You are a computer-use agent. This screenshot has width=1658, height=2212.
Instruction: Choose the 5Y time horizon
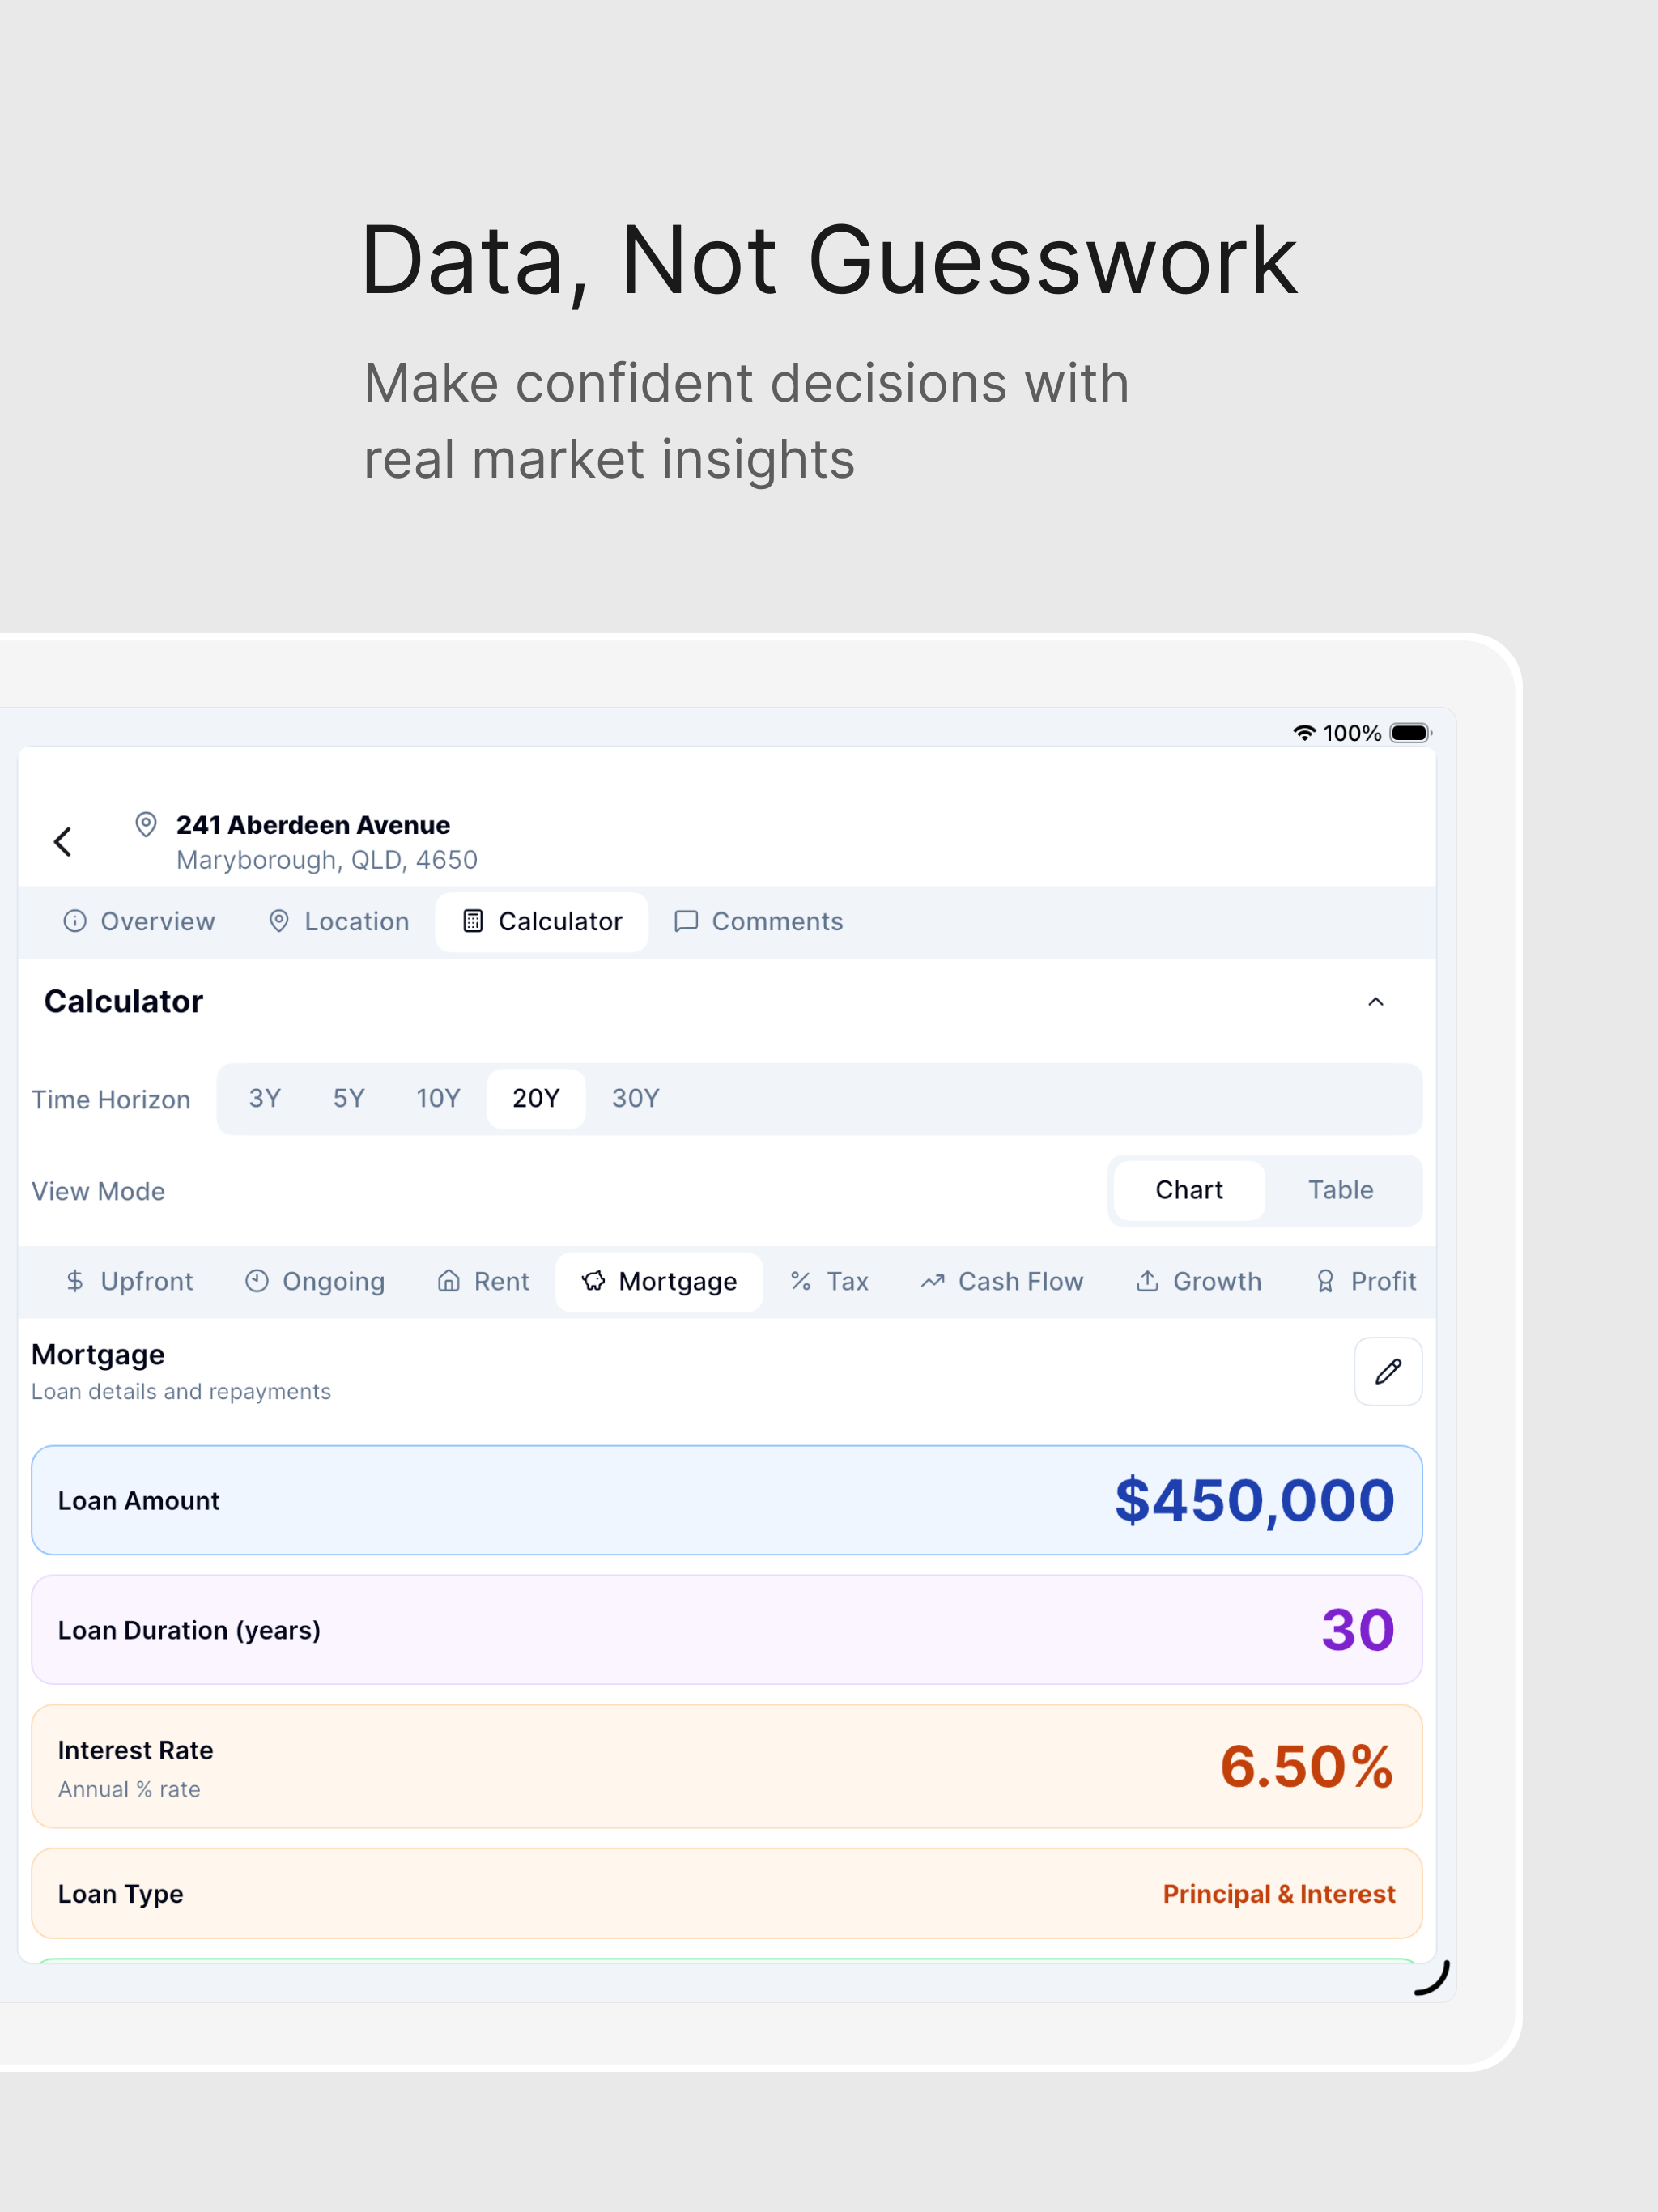coord(349,1099)
